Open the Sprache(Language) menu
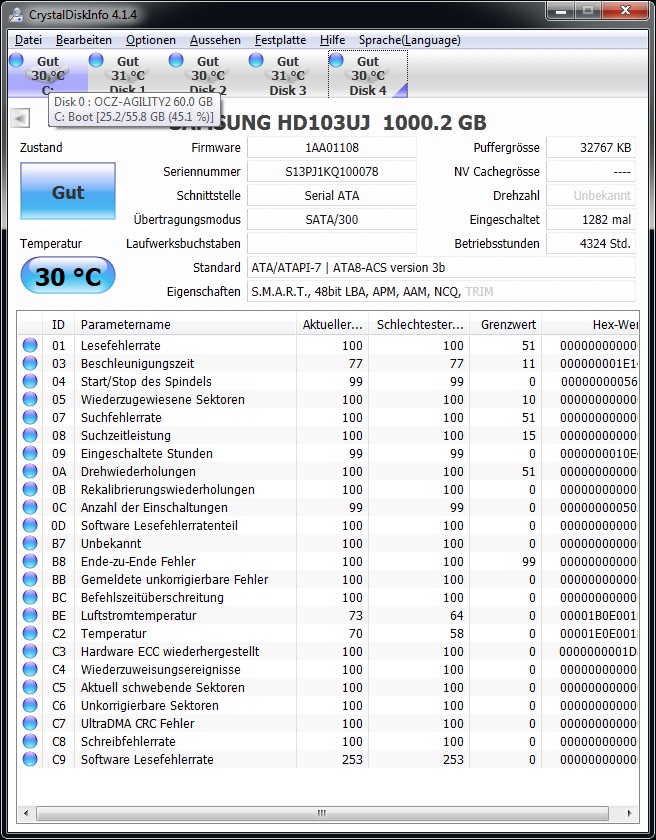 coord(410,40)
